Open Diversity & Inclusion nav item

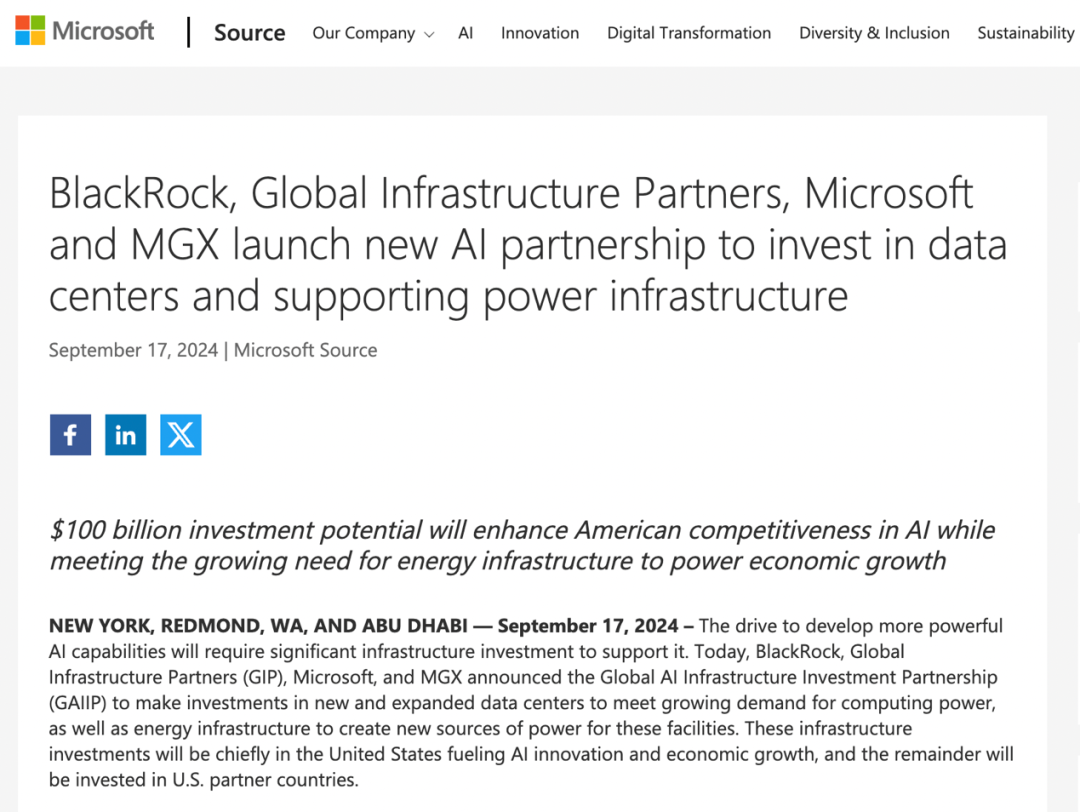click(874, 33)
